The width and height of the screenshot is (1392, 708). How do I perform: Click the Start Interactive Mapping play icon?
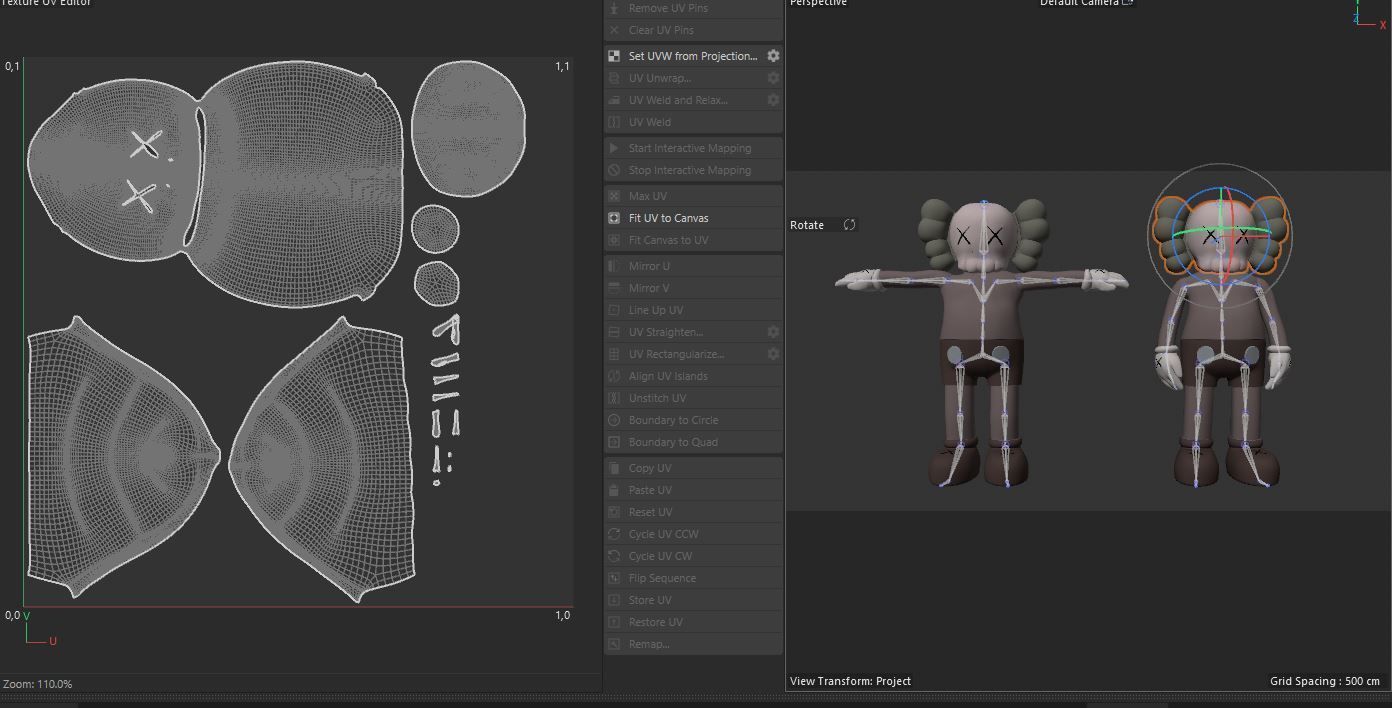point(614,148)
